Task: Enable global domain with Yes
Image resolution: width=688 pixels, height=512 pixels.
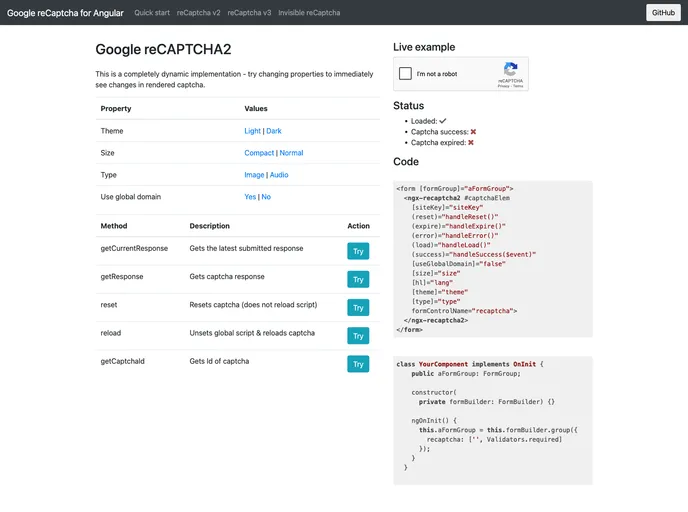Action: [x=250, y=197]
